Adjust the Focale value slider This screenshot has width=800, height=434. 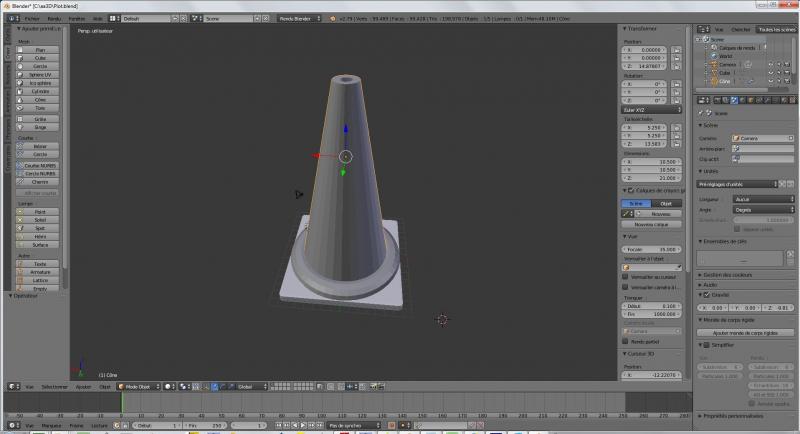(651, 249)
